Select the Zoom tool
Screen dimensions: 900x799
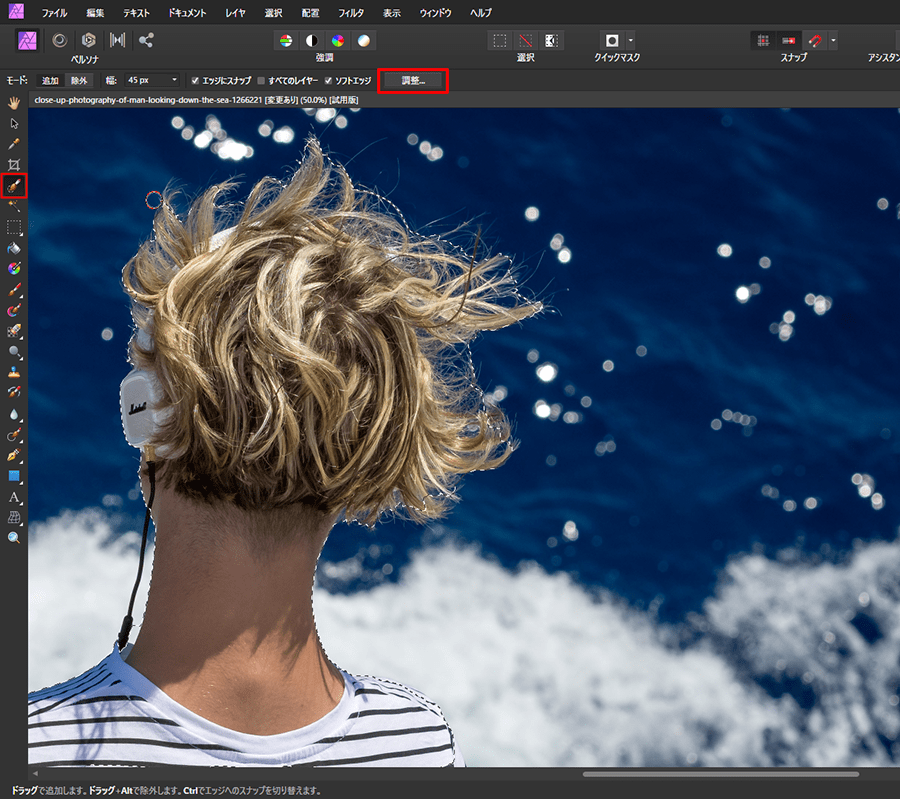[x=14, y=538]
